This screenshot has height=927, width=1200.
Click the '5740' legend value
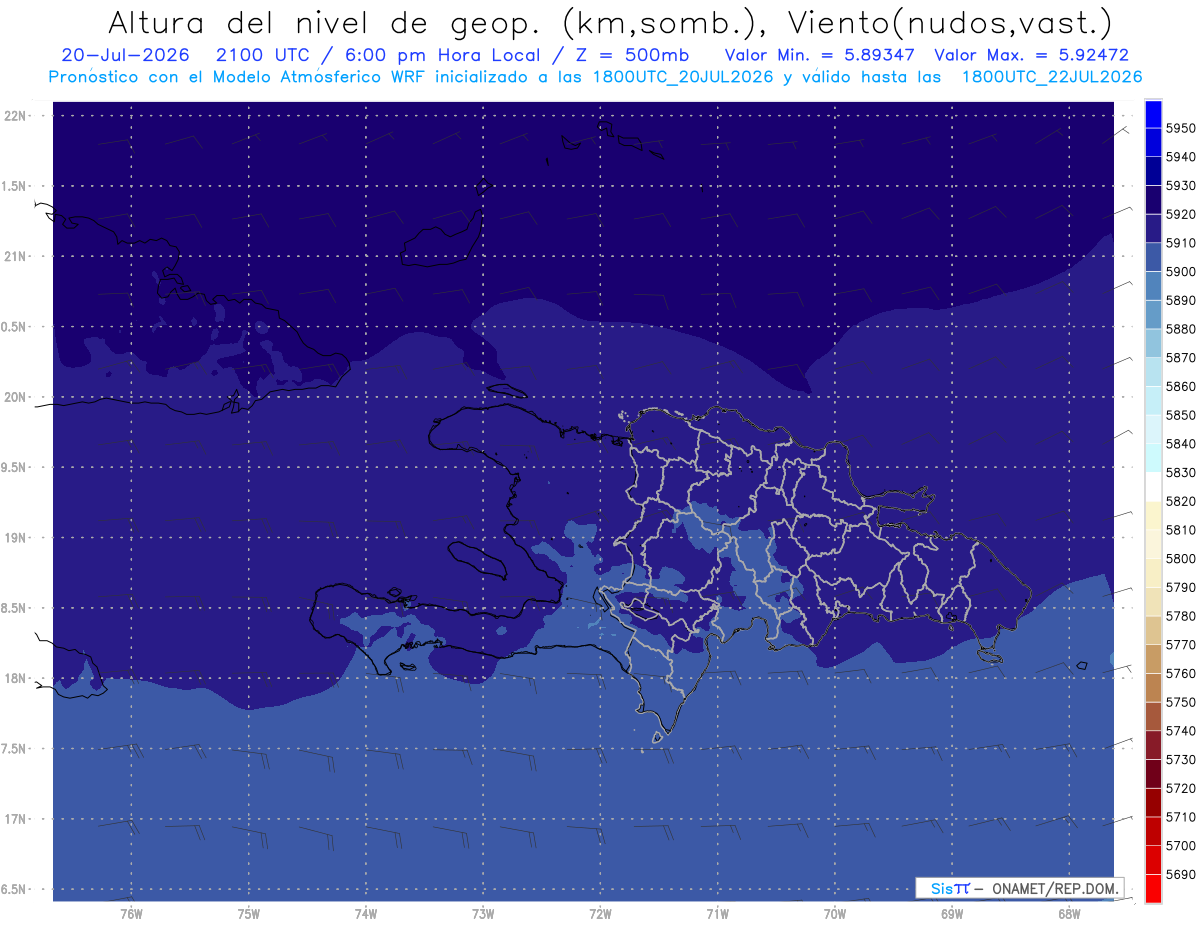pyautogui.click(x=1181, y=731)
